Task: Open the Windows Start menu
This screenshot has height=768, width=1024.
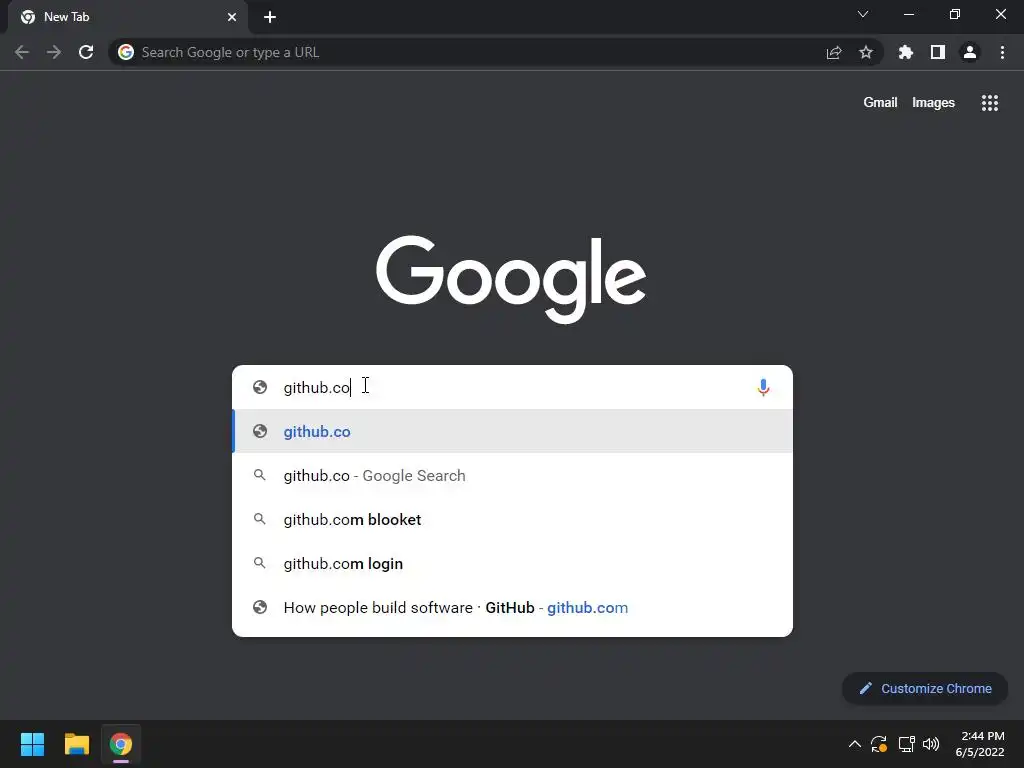Action: 32,744
